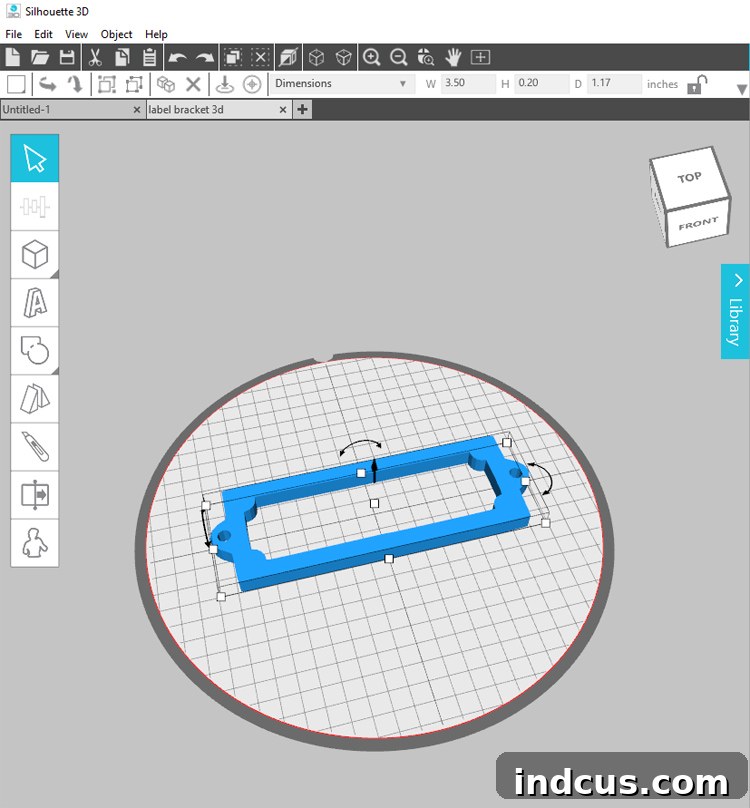Click the Deselect All icon
750x808 pixels.
coord(260,57)
